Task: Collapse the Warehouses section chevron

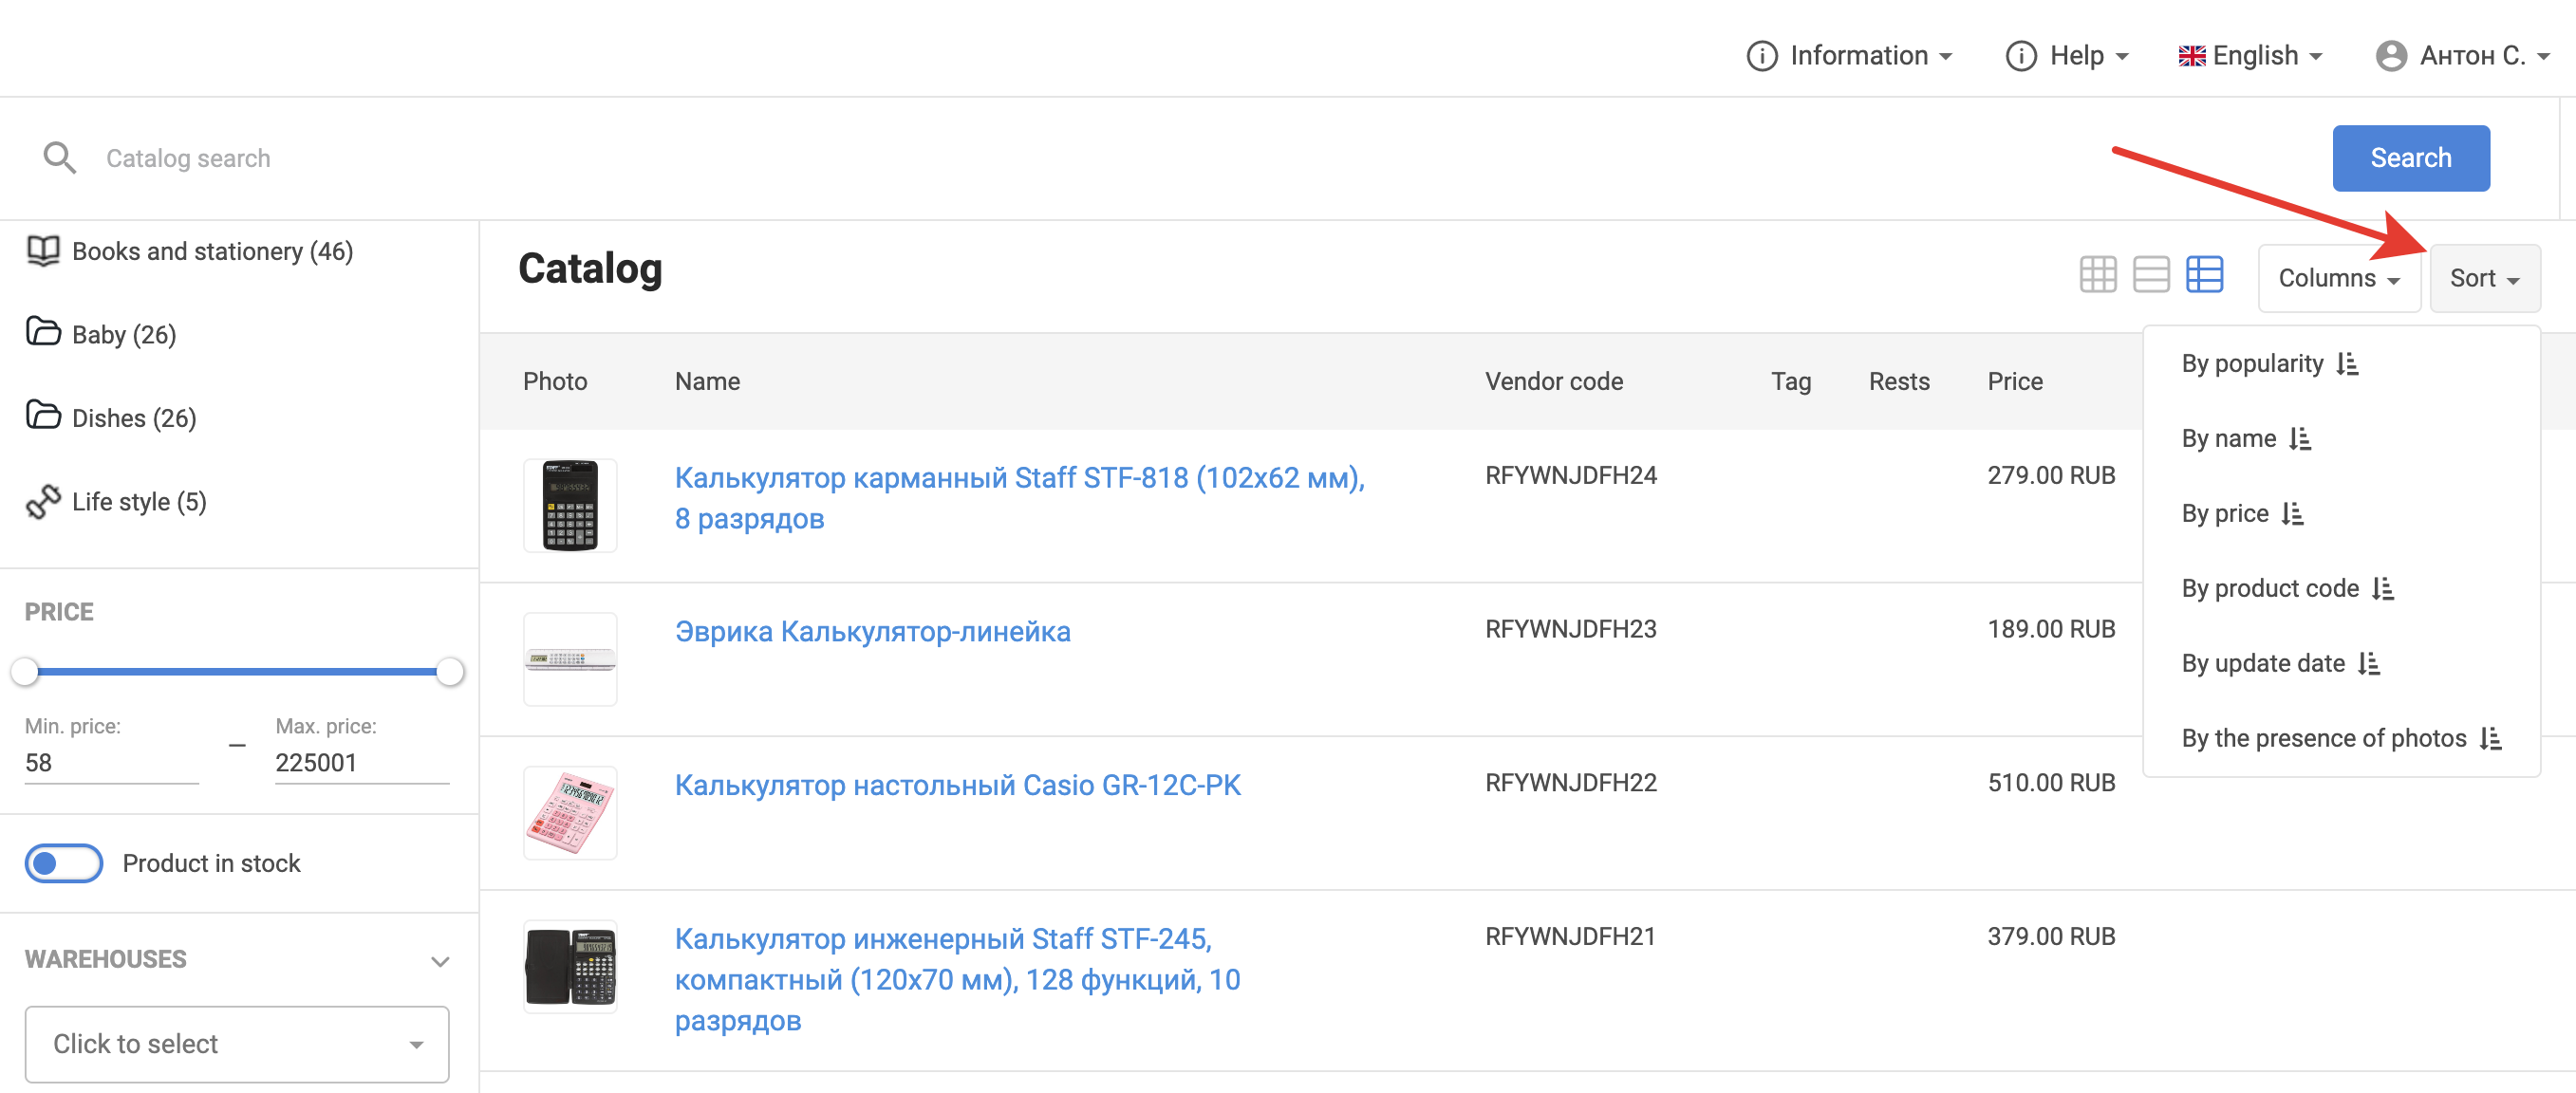Action: pyautogui.click(x=439, y=960)
